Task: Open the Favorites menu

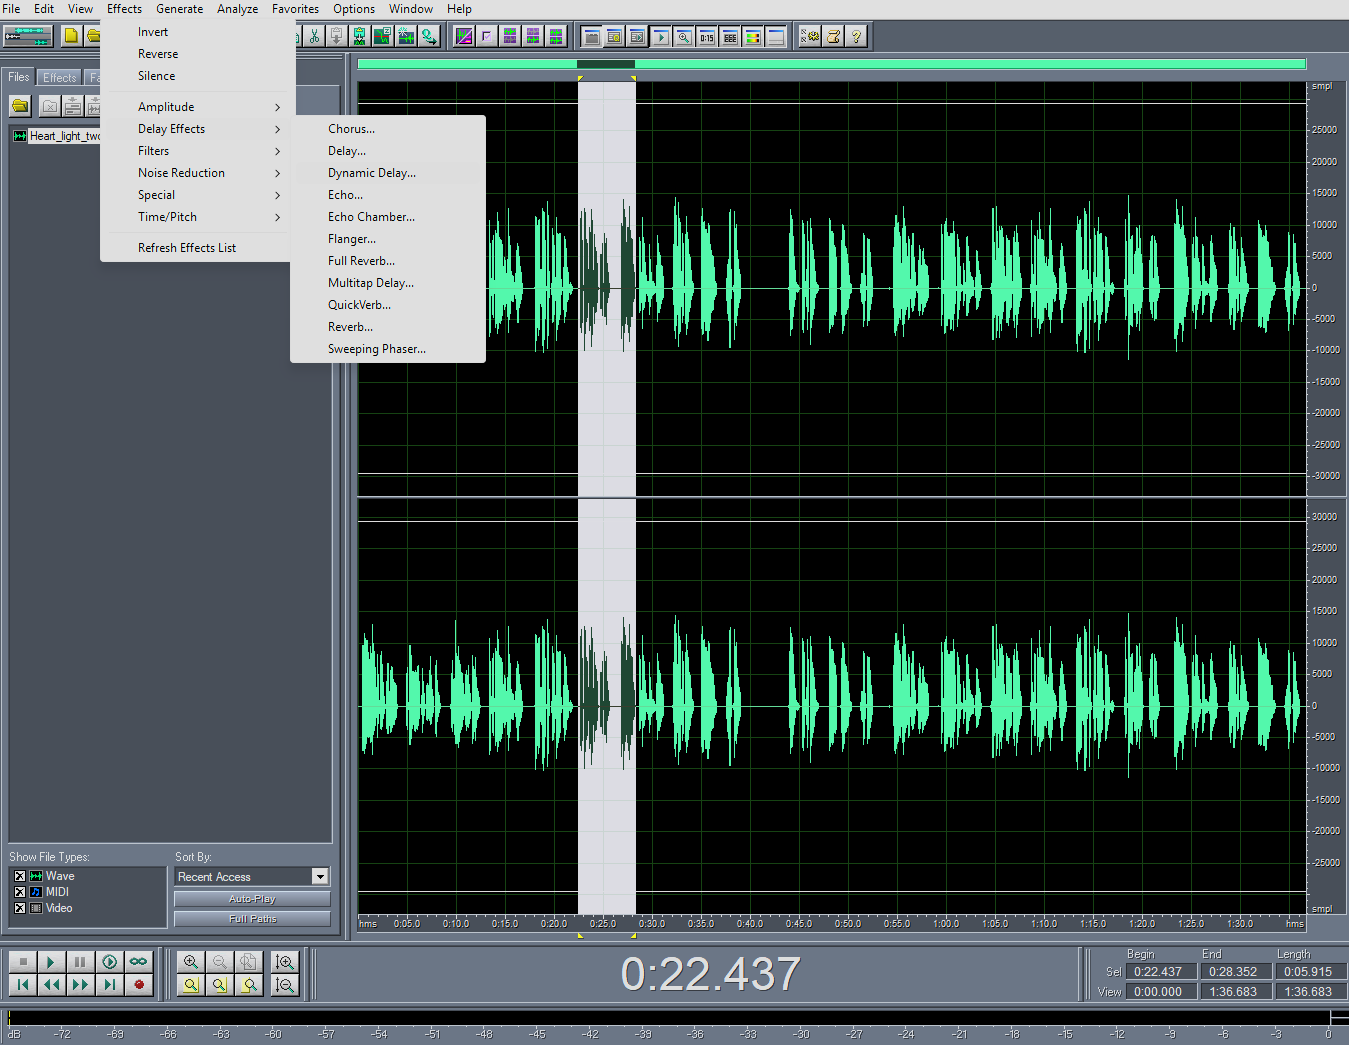Action: (295, 9)
